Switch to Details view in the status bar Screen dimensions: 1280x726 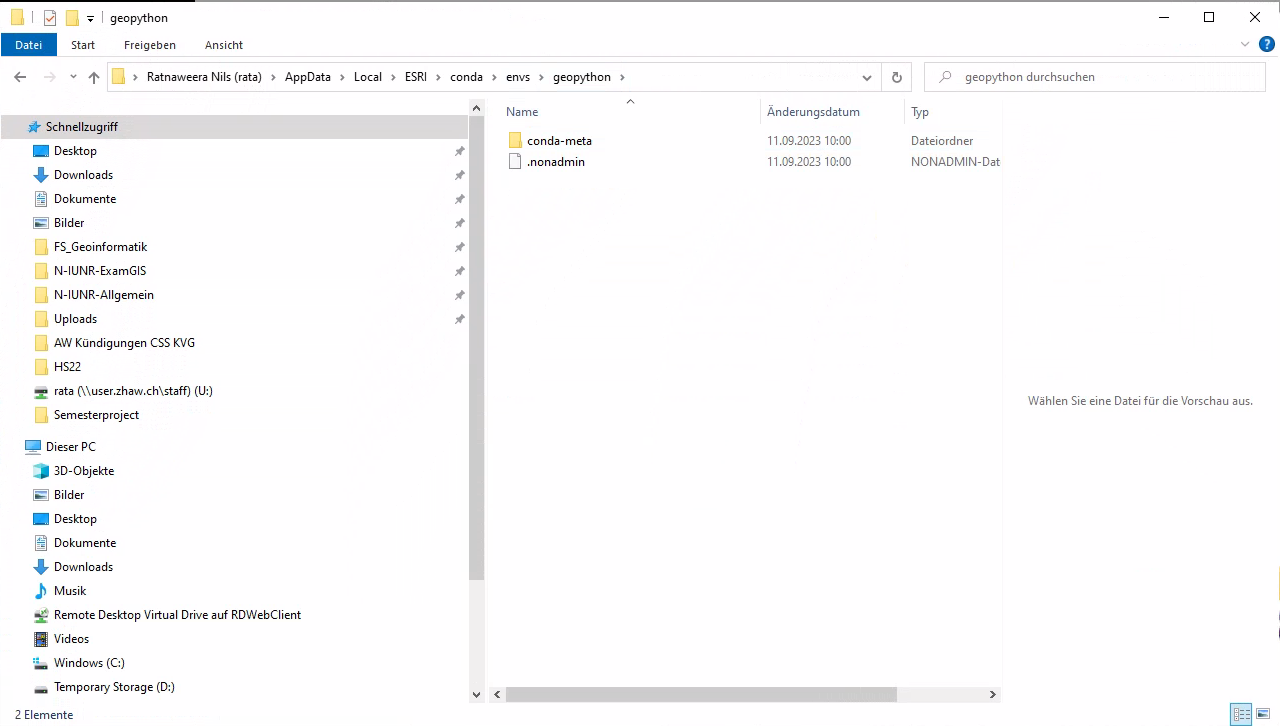click(x=1241, y=714)
